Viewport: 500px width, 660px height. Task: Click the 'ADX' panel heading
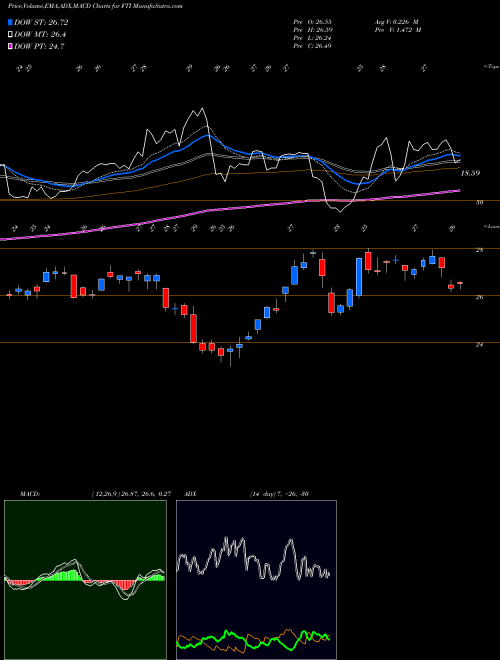190,494
